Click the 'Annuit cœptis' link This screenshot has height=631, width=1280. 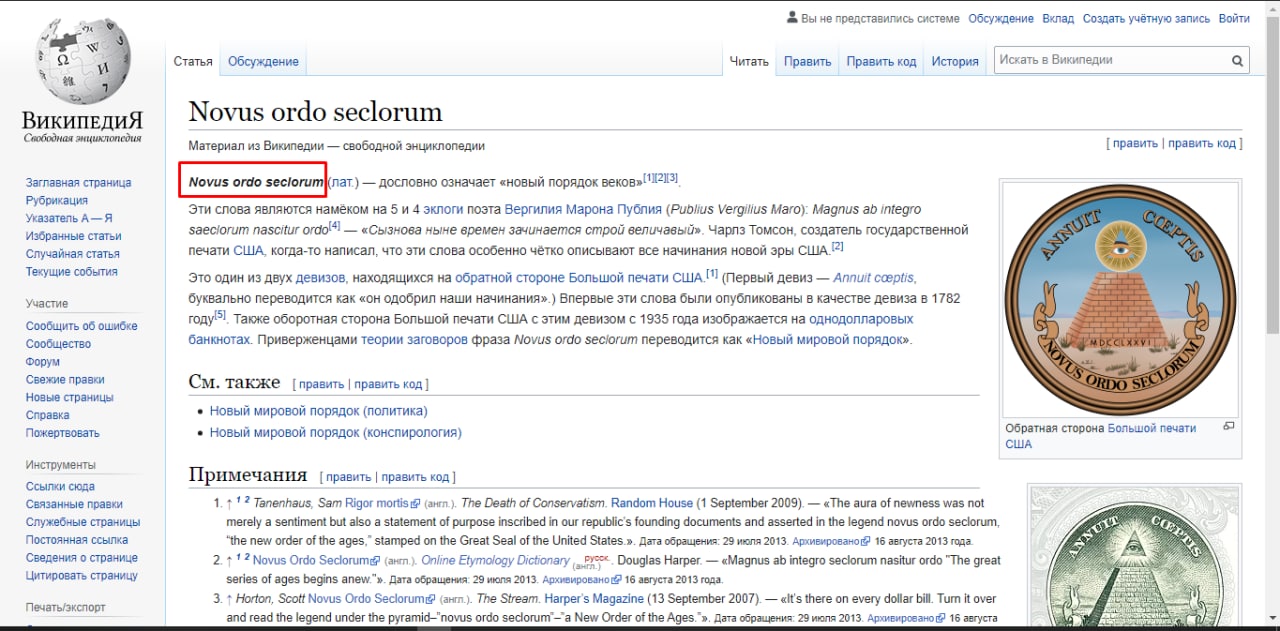(x=873, y=278)
